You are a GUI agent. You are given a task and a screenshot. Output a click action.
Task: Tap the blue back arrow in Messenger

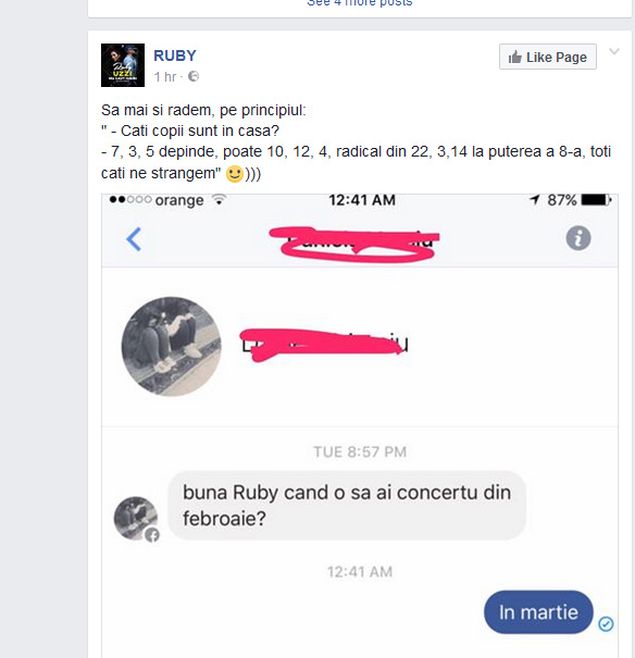pyautogui.click(x=134, y=239)
